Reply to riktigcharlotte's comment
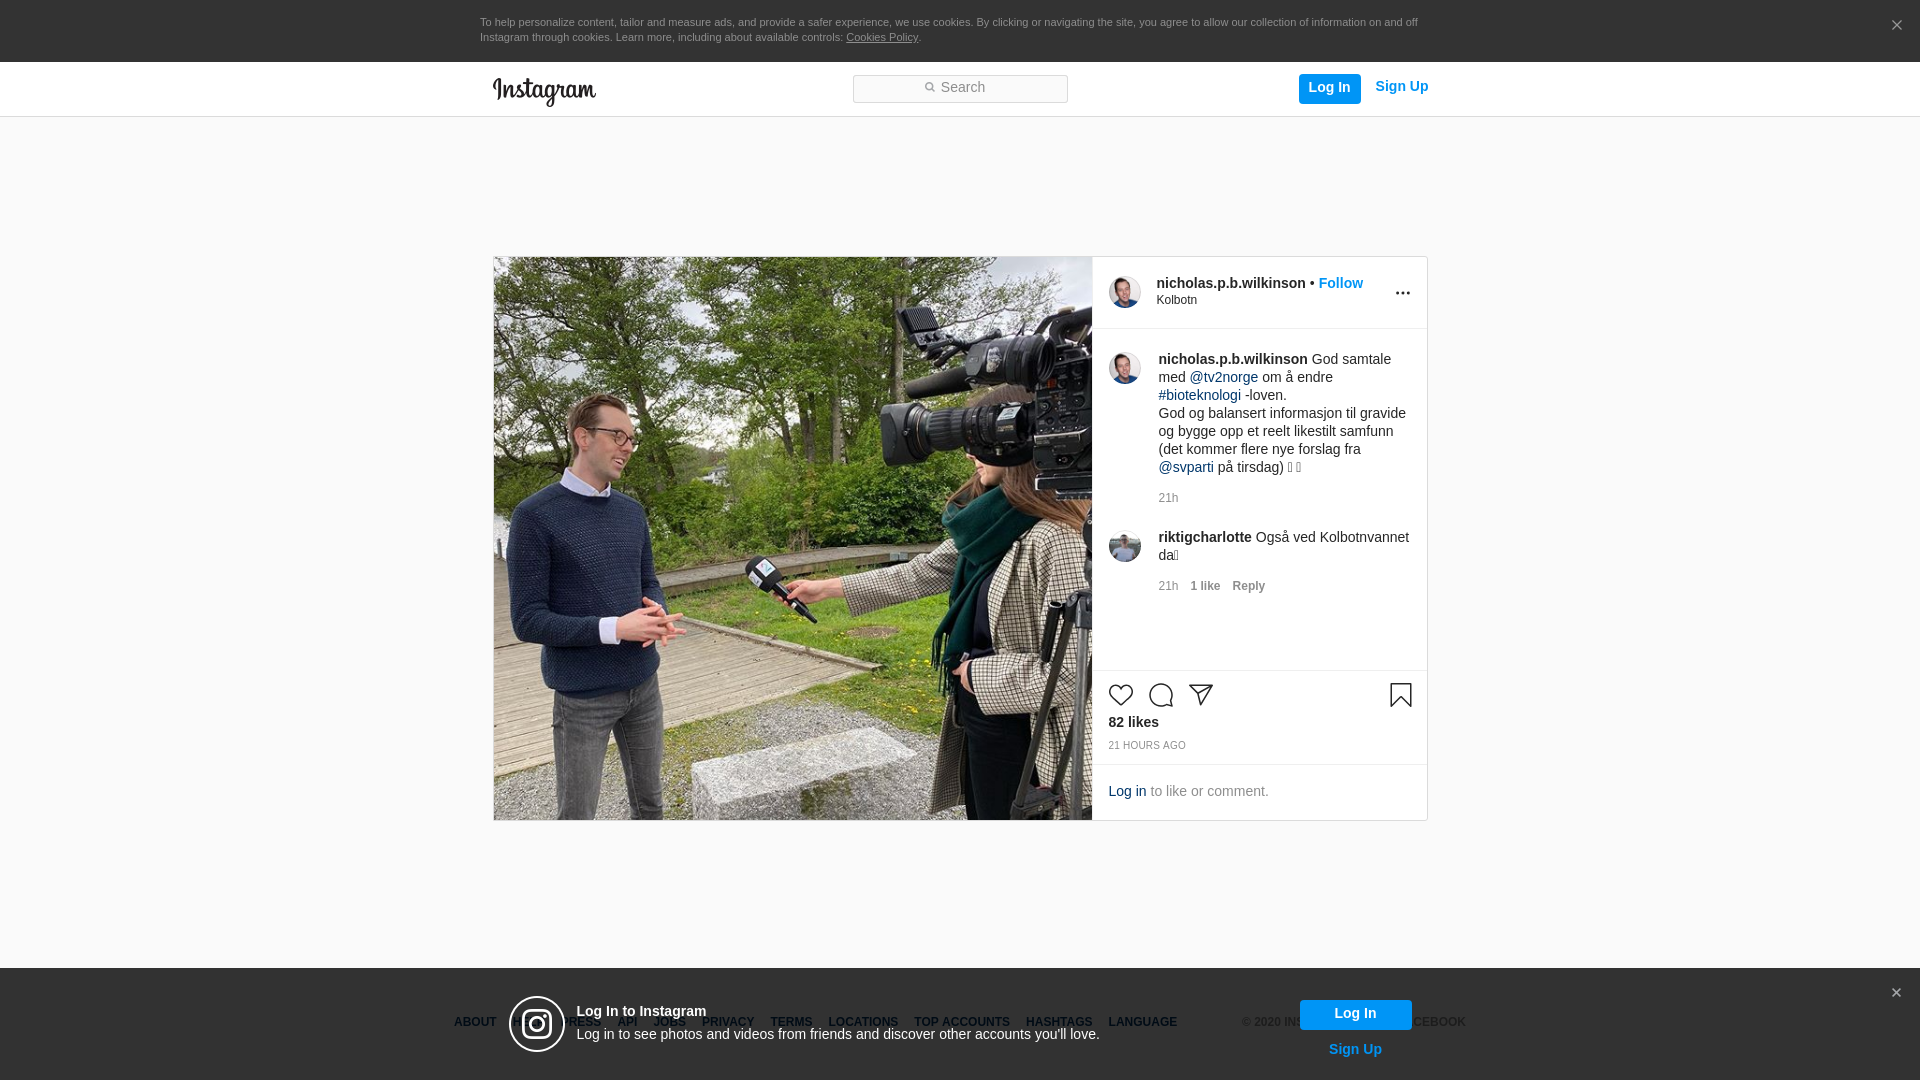Screen dimensions: 1920x1080 1248,586
